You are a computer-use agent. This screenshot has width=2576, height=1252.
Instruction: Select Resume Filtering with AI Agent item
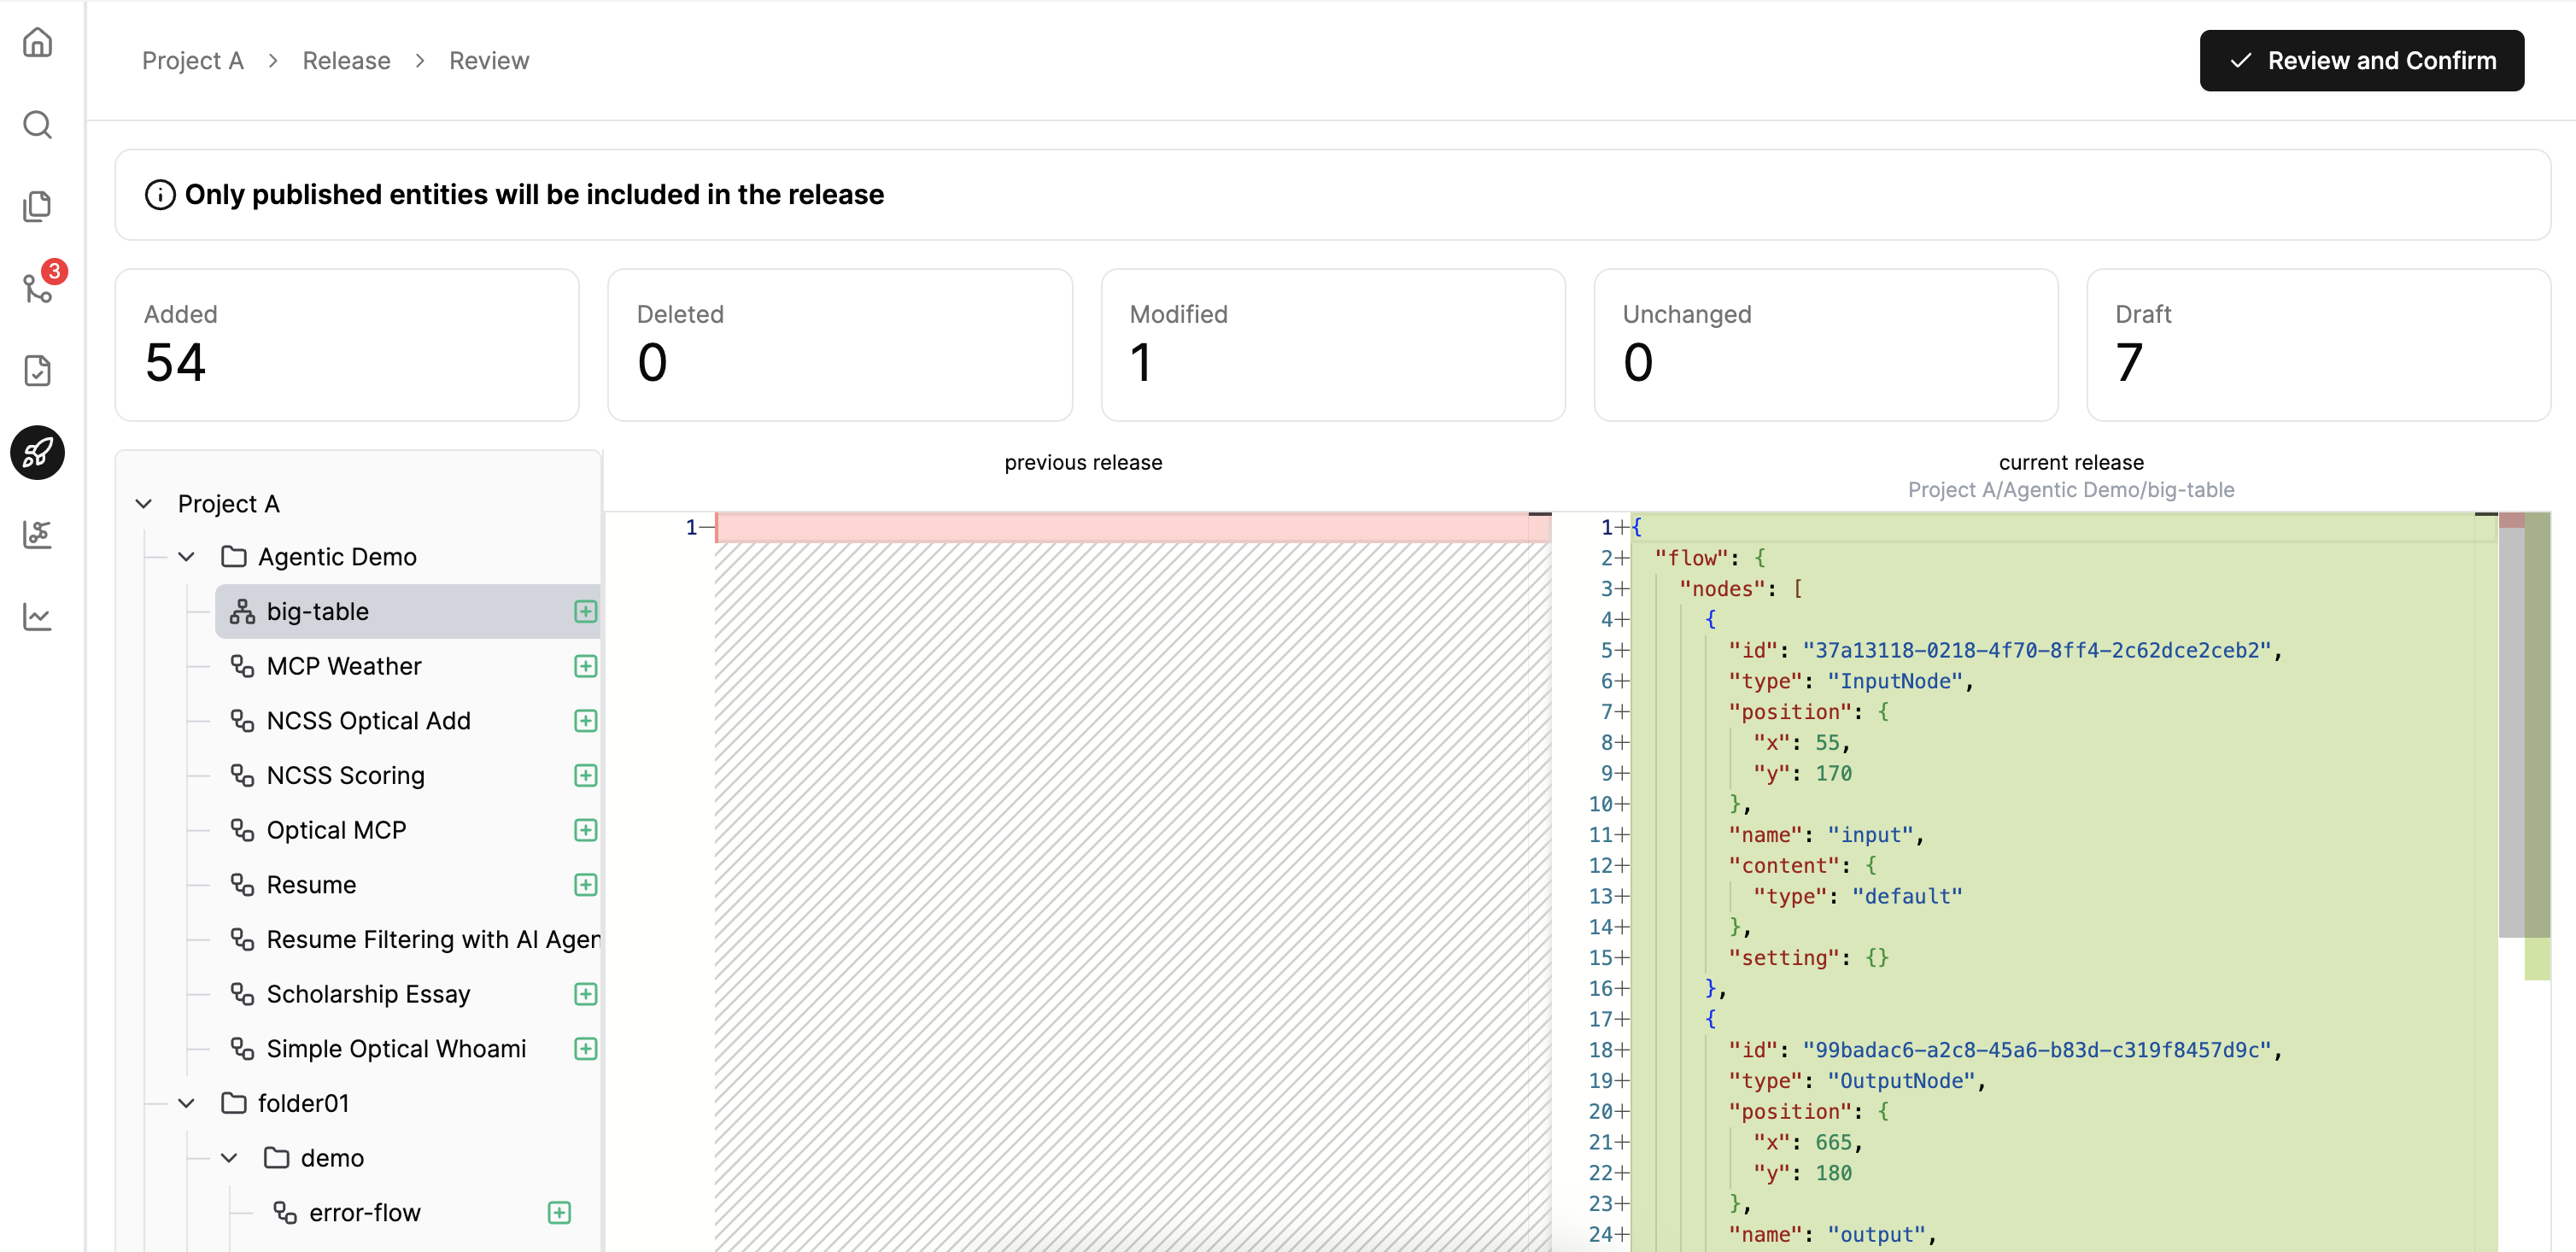408,939
